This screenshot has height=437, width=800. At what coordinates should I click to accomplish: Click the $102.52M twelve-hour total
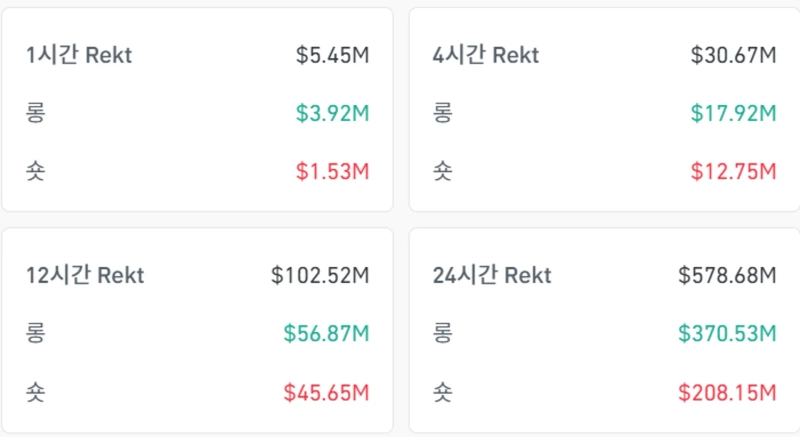pyautogui.click(x=320, y=275)
